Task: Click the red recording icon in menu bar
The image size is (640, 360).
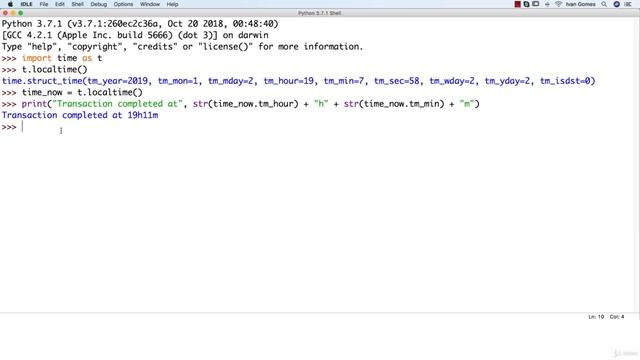Action: pos(518,4)
